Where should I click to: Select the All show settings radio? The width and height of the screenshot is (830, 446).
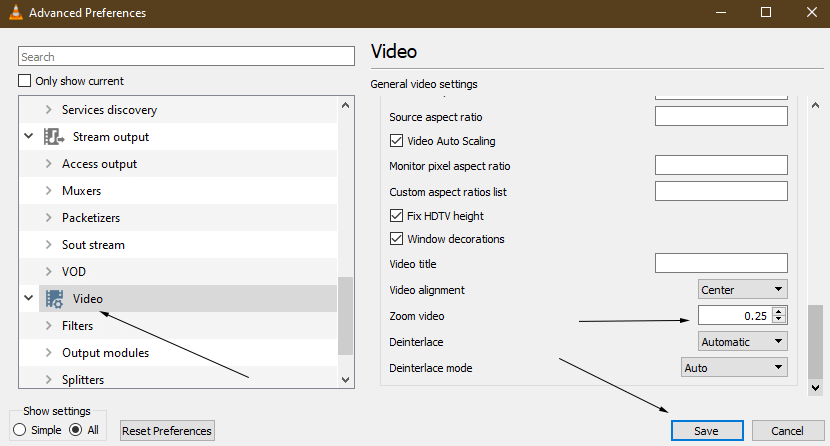(76, 430)
